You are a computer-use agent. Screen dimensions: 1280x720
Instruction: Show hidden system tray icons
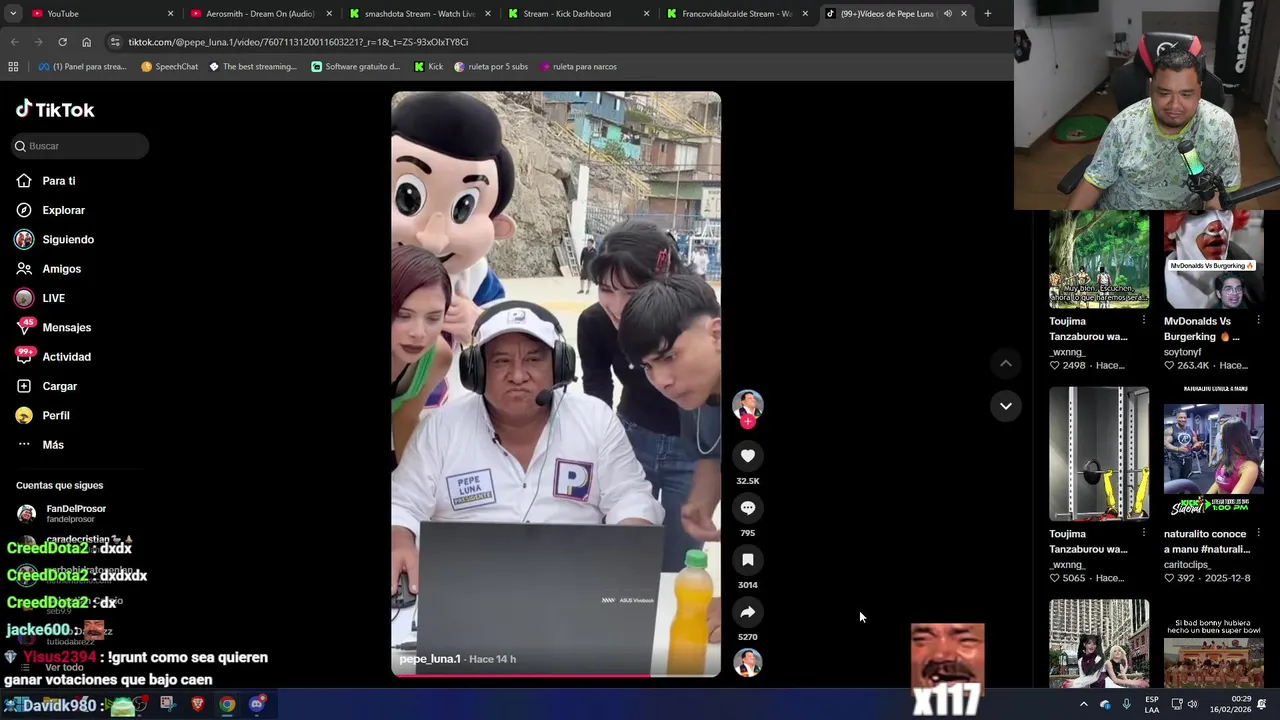click(1083, 704)
